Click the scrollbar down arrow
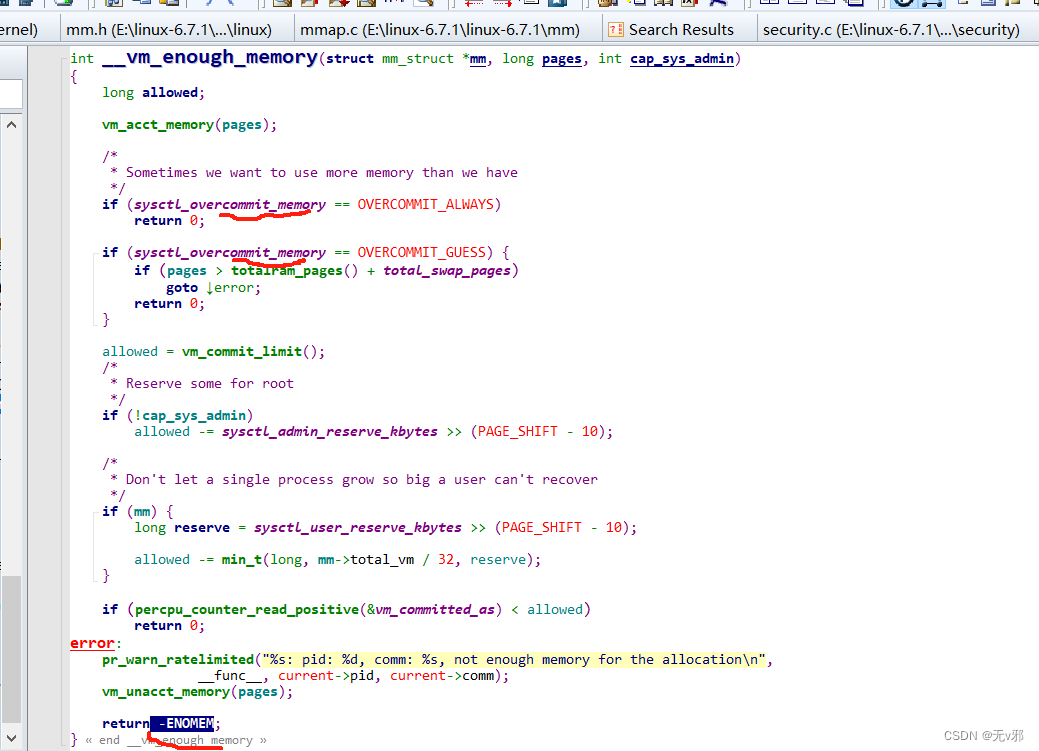 [11, 738]
